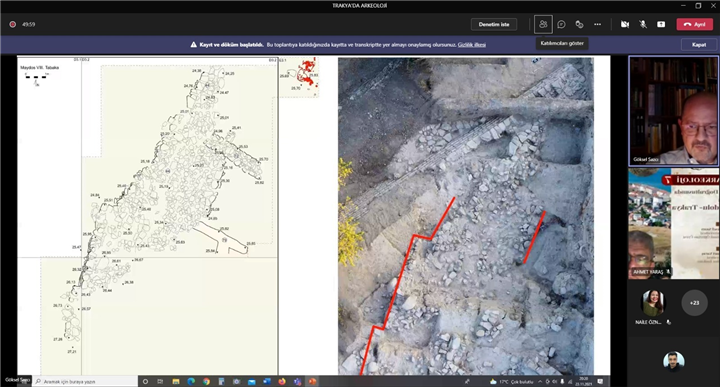Click the aerial excavation photo in slide

tap(466, 216)
